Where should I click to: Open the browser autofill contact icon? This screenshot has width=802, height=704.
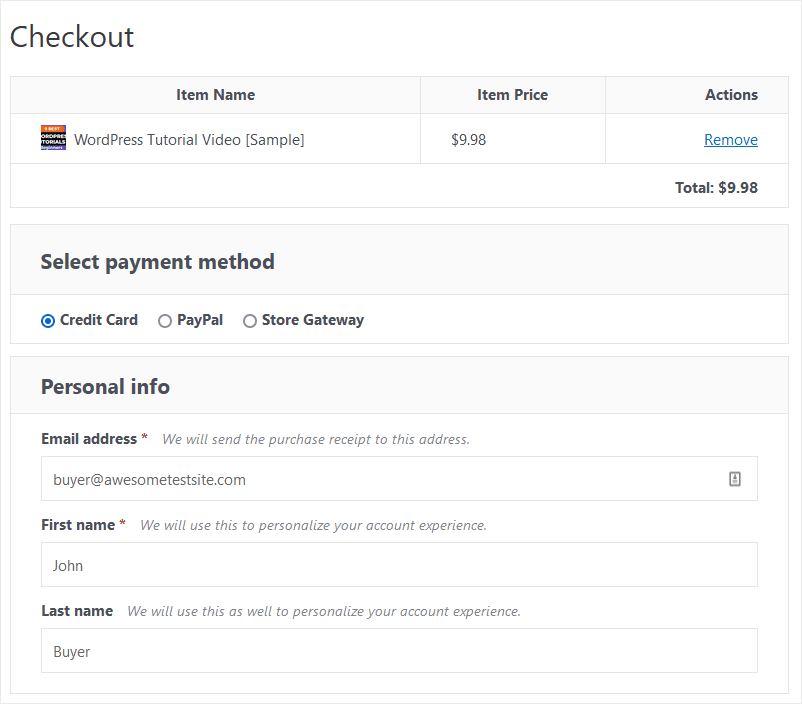tap(735, 479)
